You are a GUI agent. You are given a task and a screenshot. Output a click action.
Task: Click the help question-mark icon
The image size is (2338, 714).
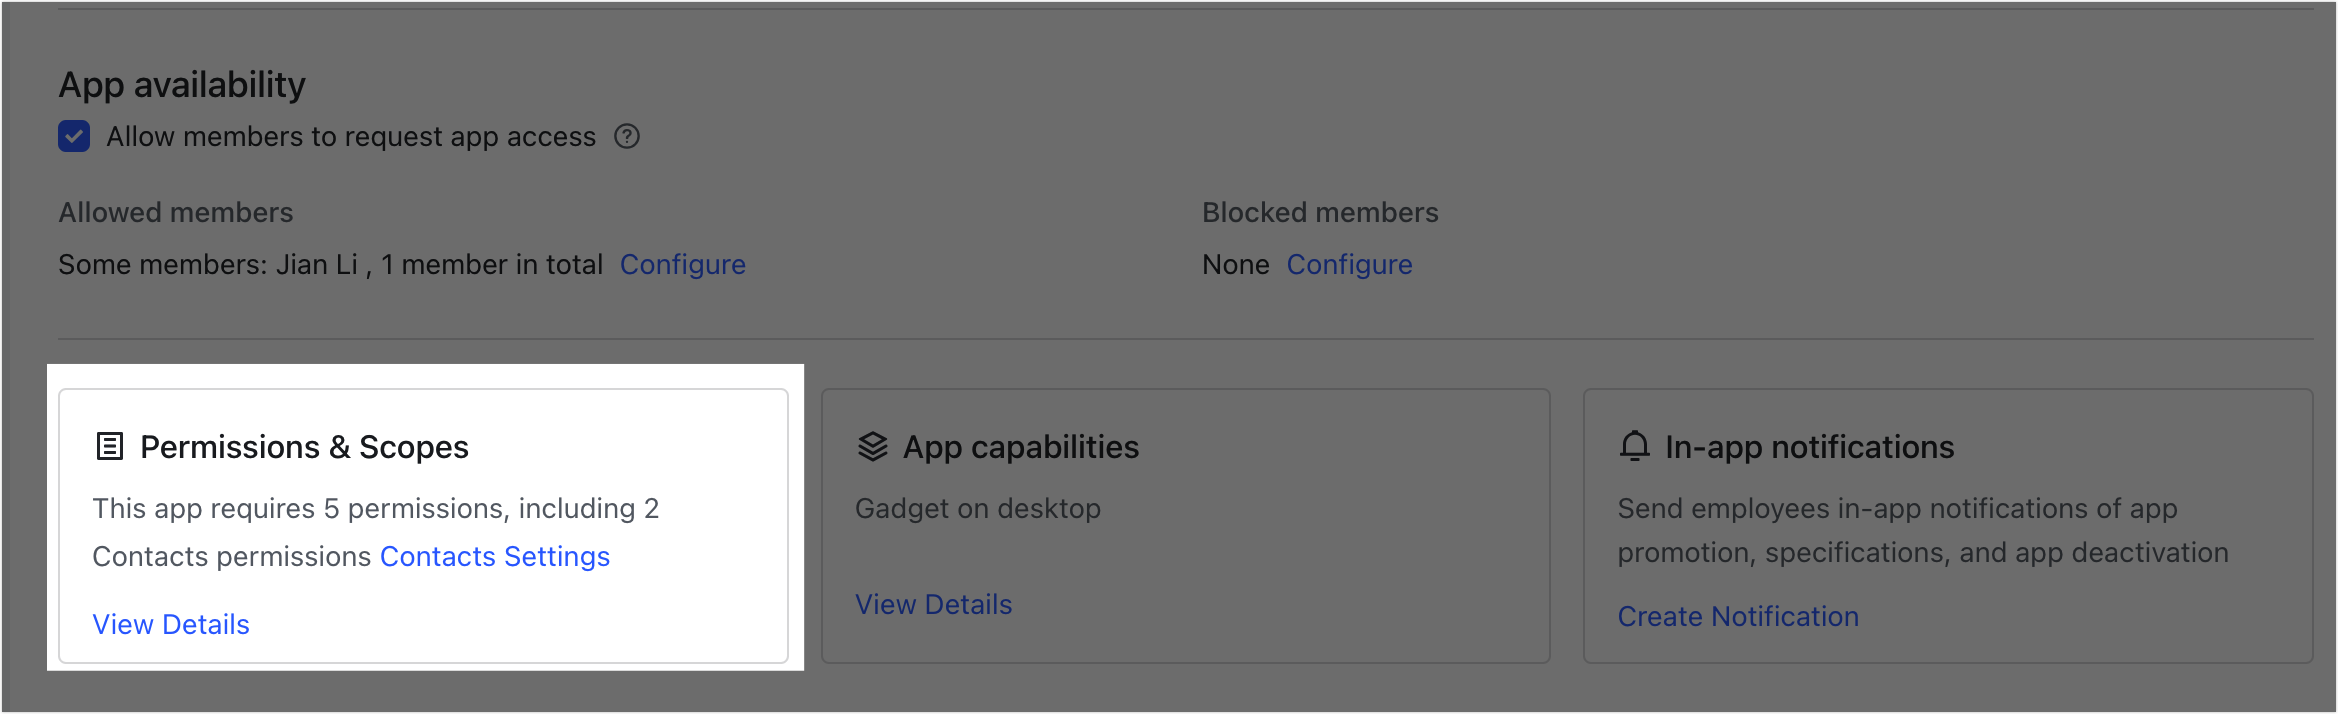pos(627,136)
